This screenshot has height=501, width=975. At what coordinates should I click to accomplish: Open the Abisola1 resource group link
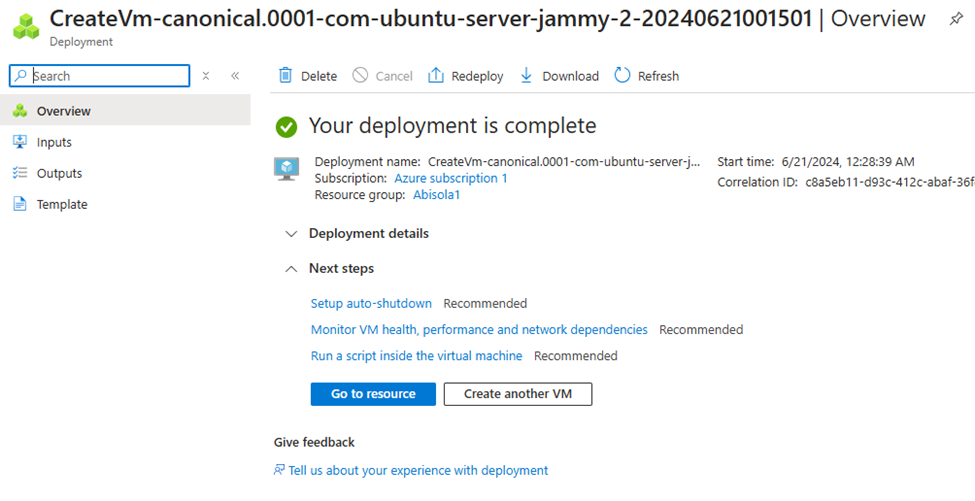point(436,195)
